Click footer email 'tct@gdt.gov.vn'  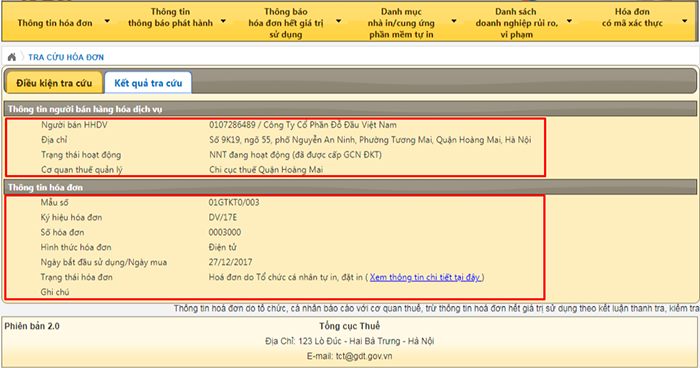click(x=364, y=356)
